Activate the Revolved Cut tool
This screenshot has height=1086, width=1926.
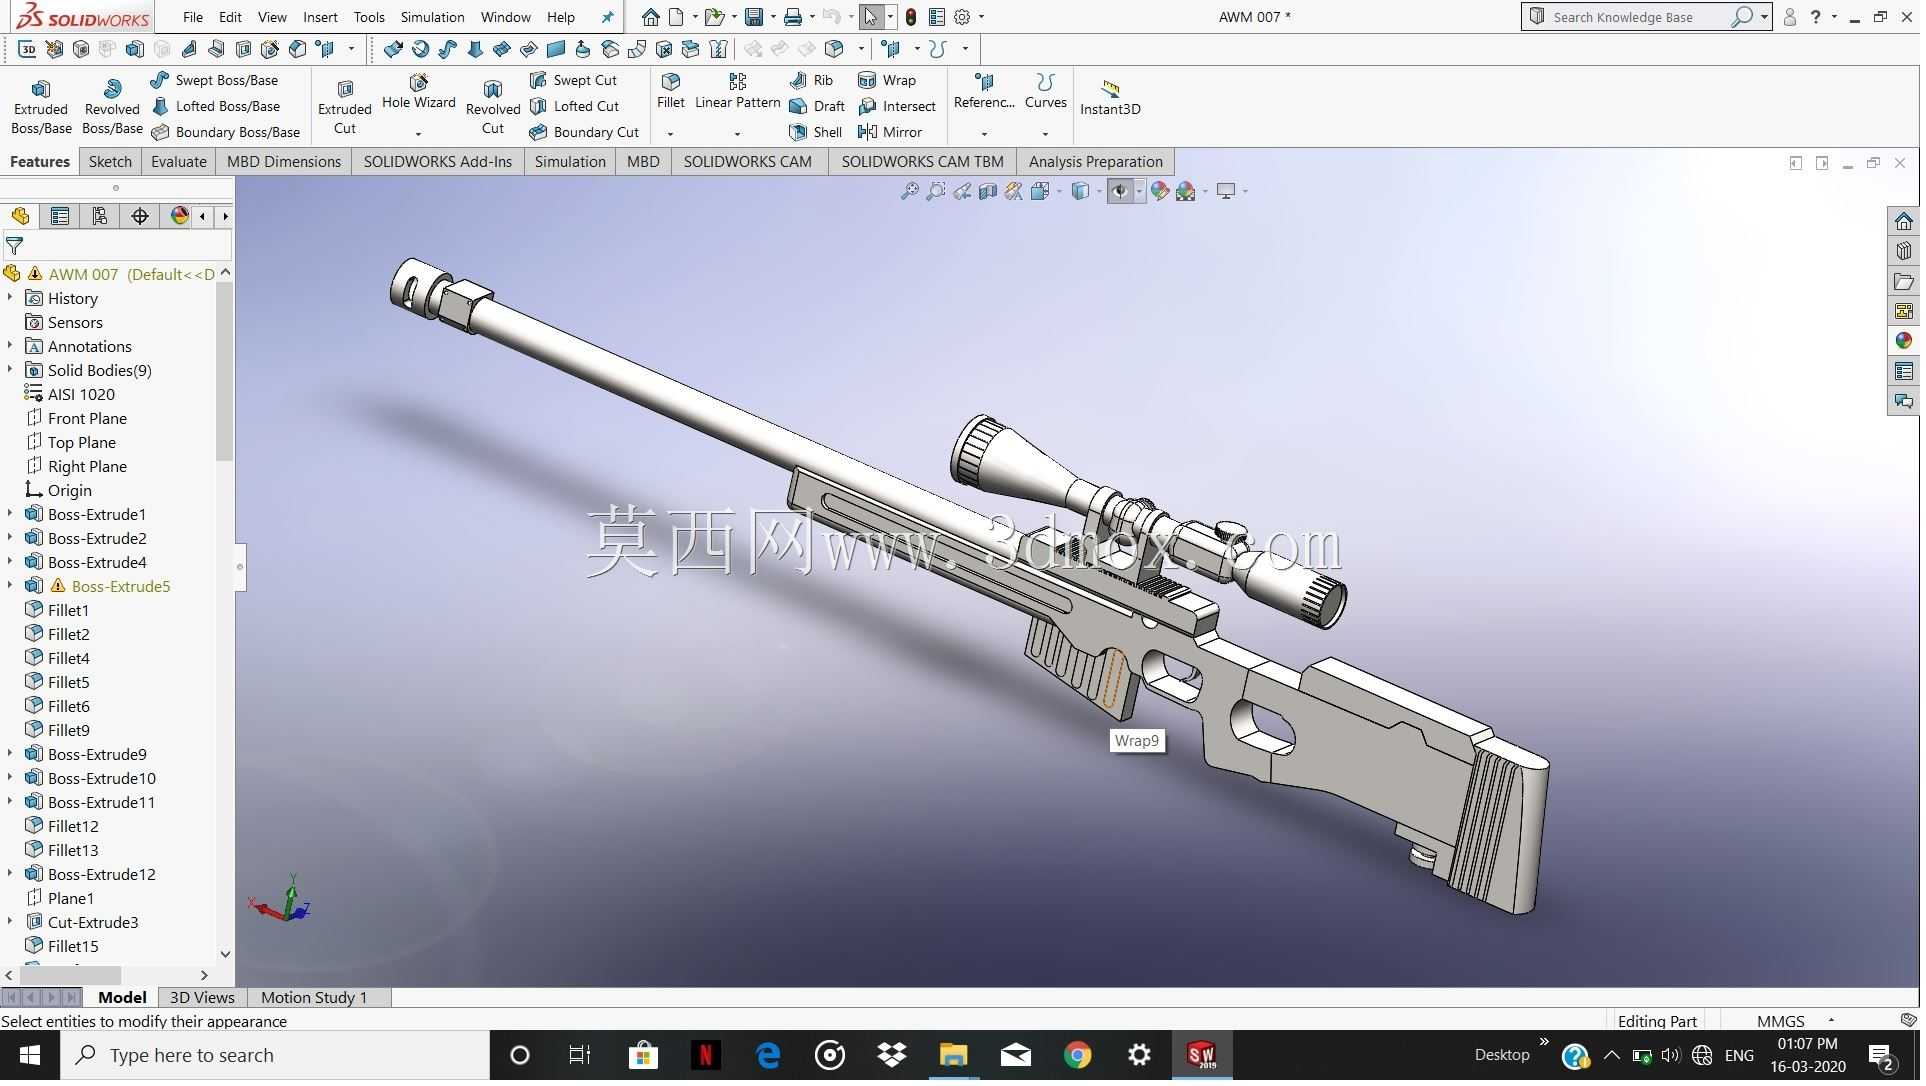pyautogui.click(x=493, y=107)
